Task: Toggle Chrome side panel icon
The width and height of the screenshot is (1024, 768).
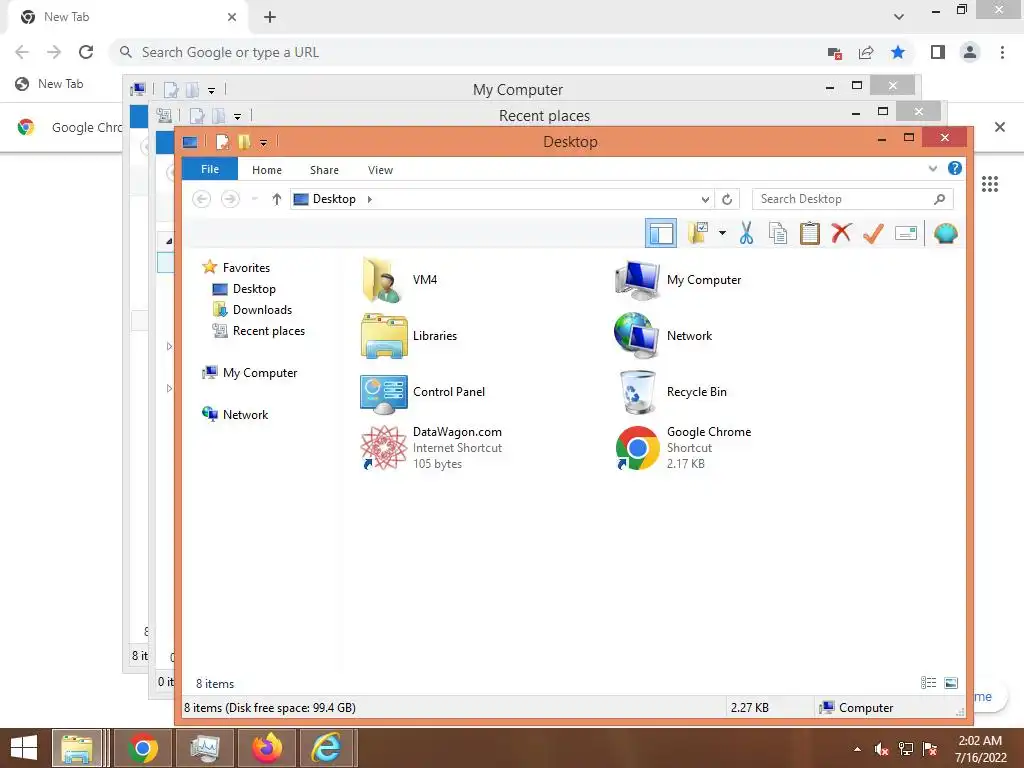Action: coord(938,52)
